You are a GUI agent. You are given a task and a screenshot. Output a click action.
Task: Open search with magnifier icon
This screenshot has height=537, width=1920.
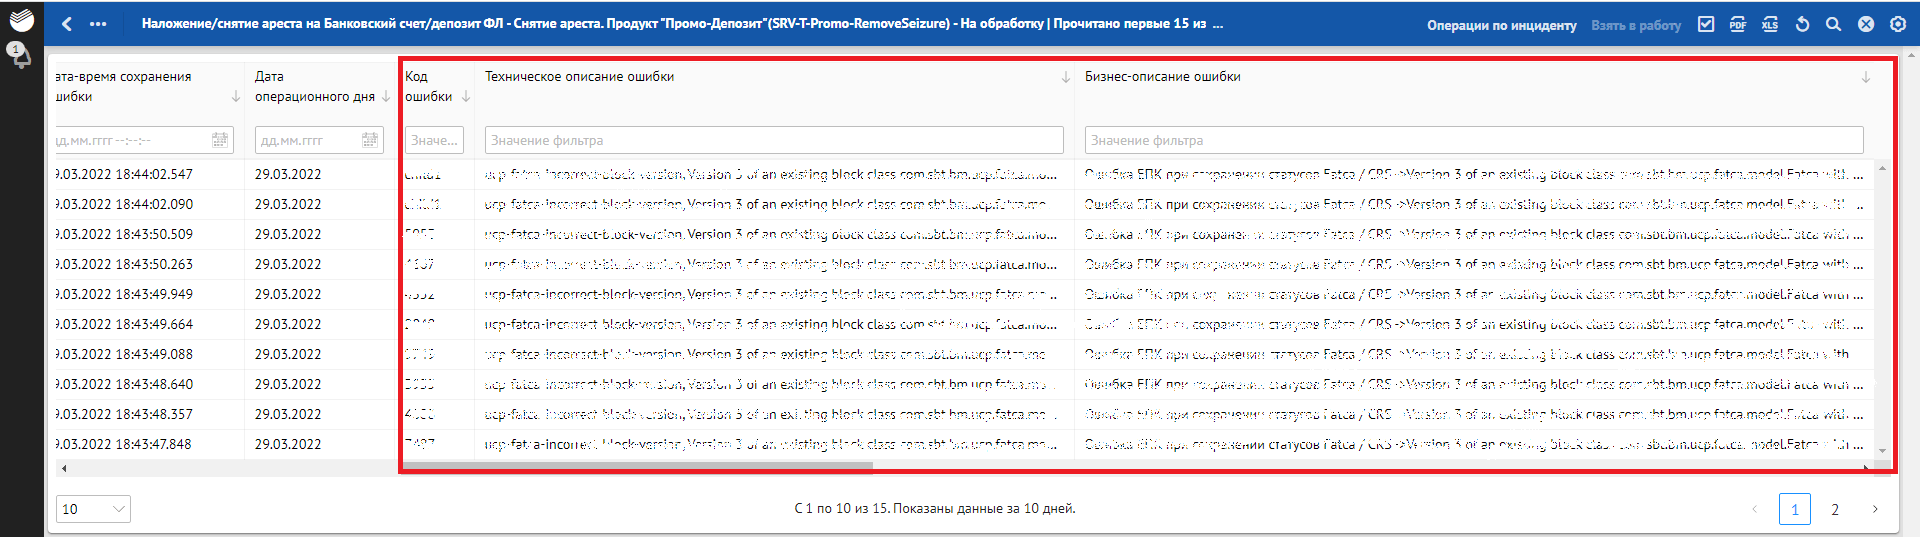point(1833,24)
